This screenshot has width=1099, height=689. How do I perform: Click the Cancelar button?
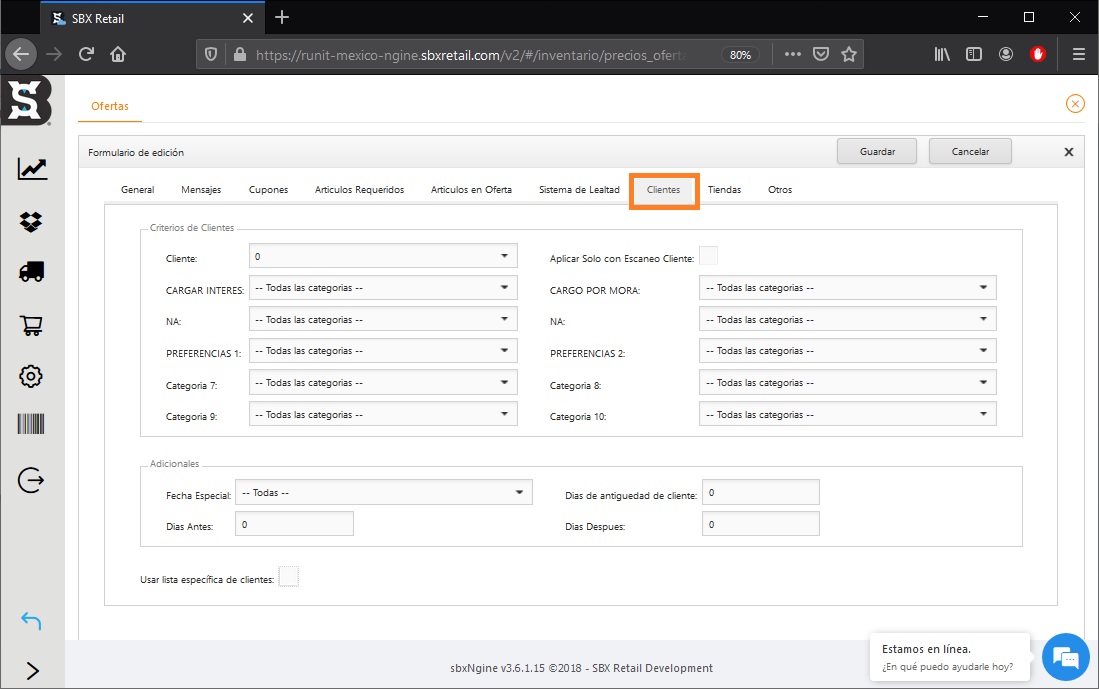[970, 151]
